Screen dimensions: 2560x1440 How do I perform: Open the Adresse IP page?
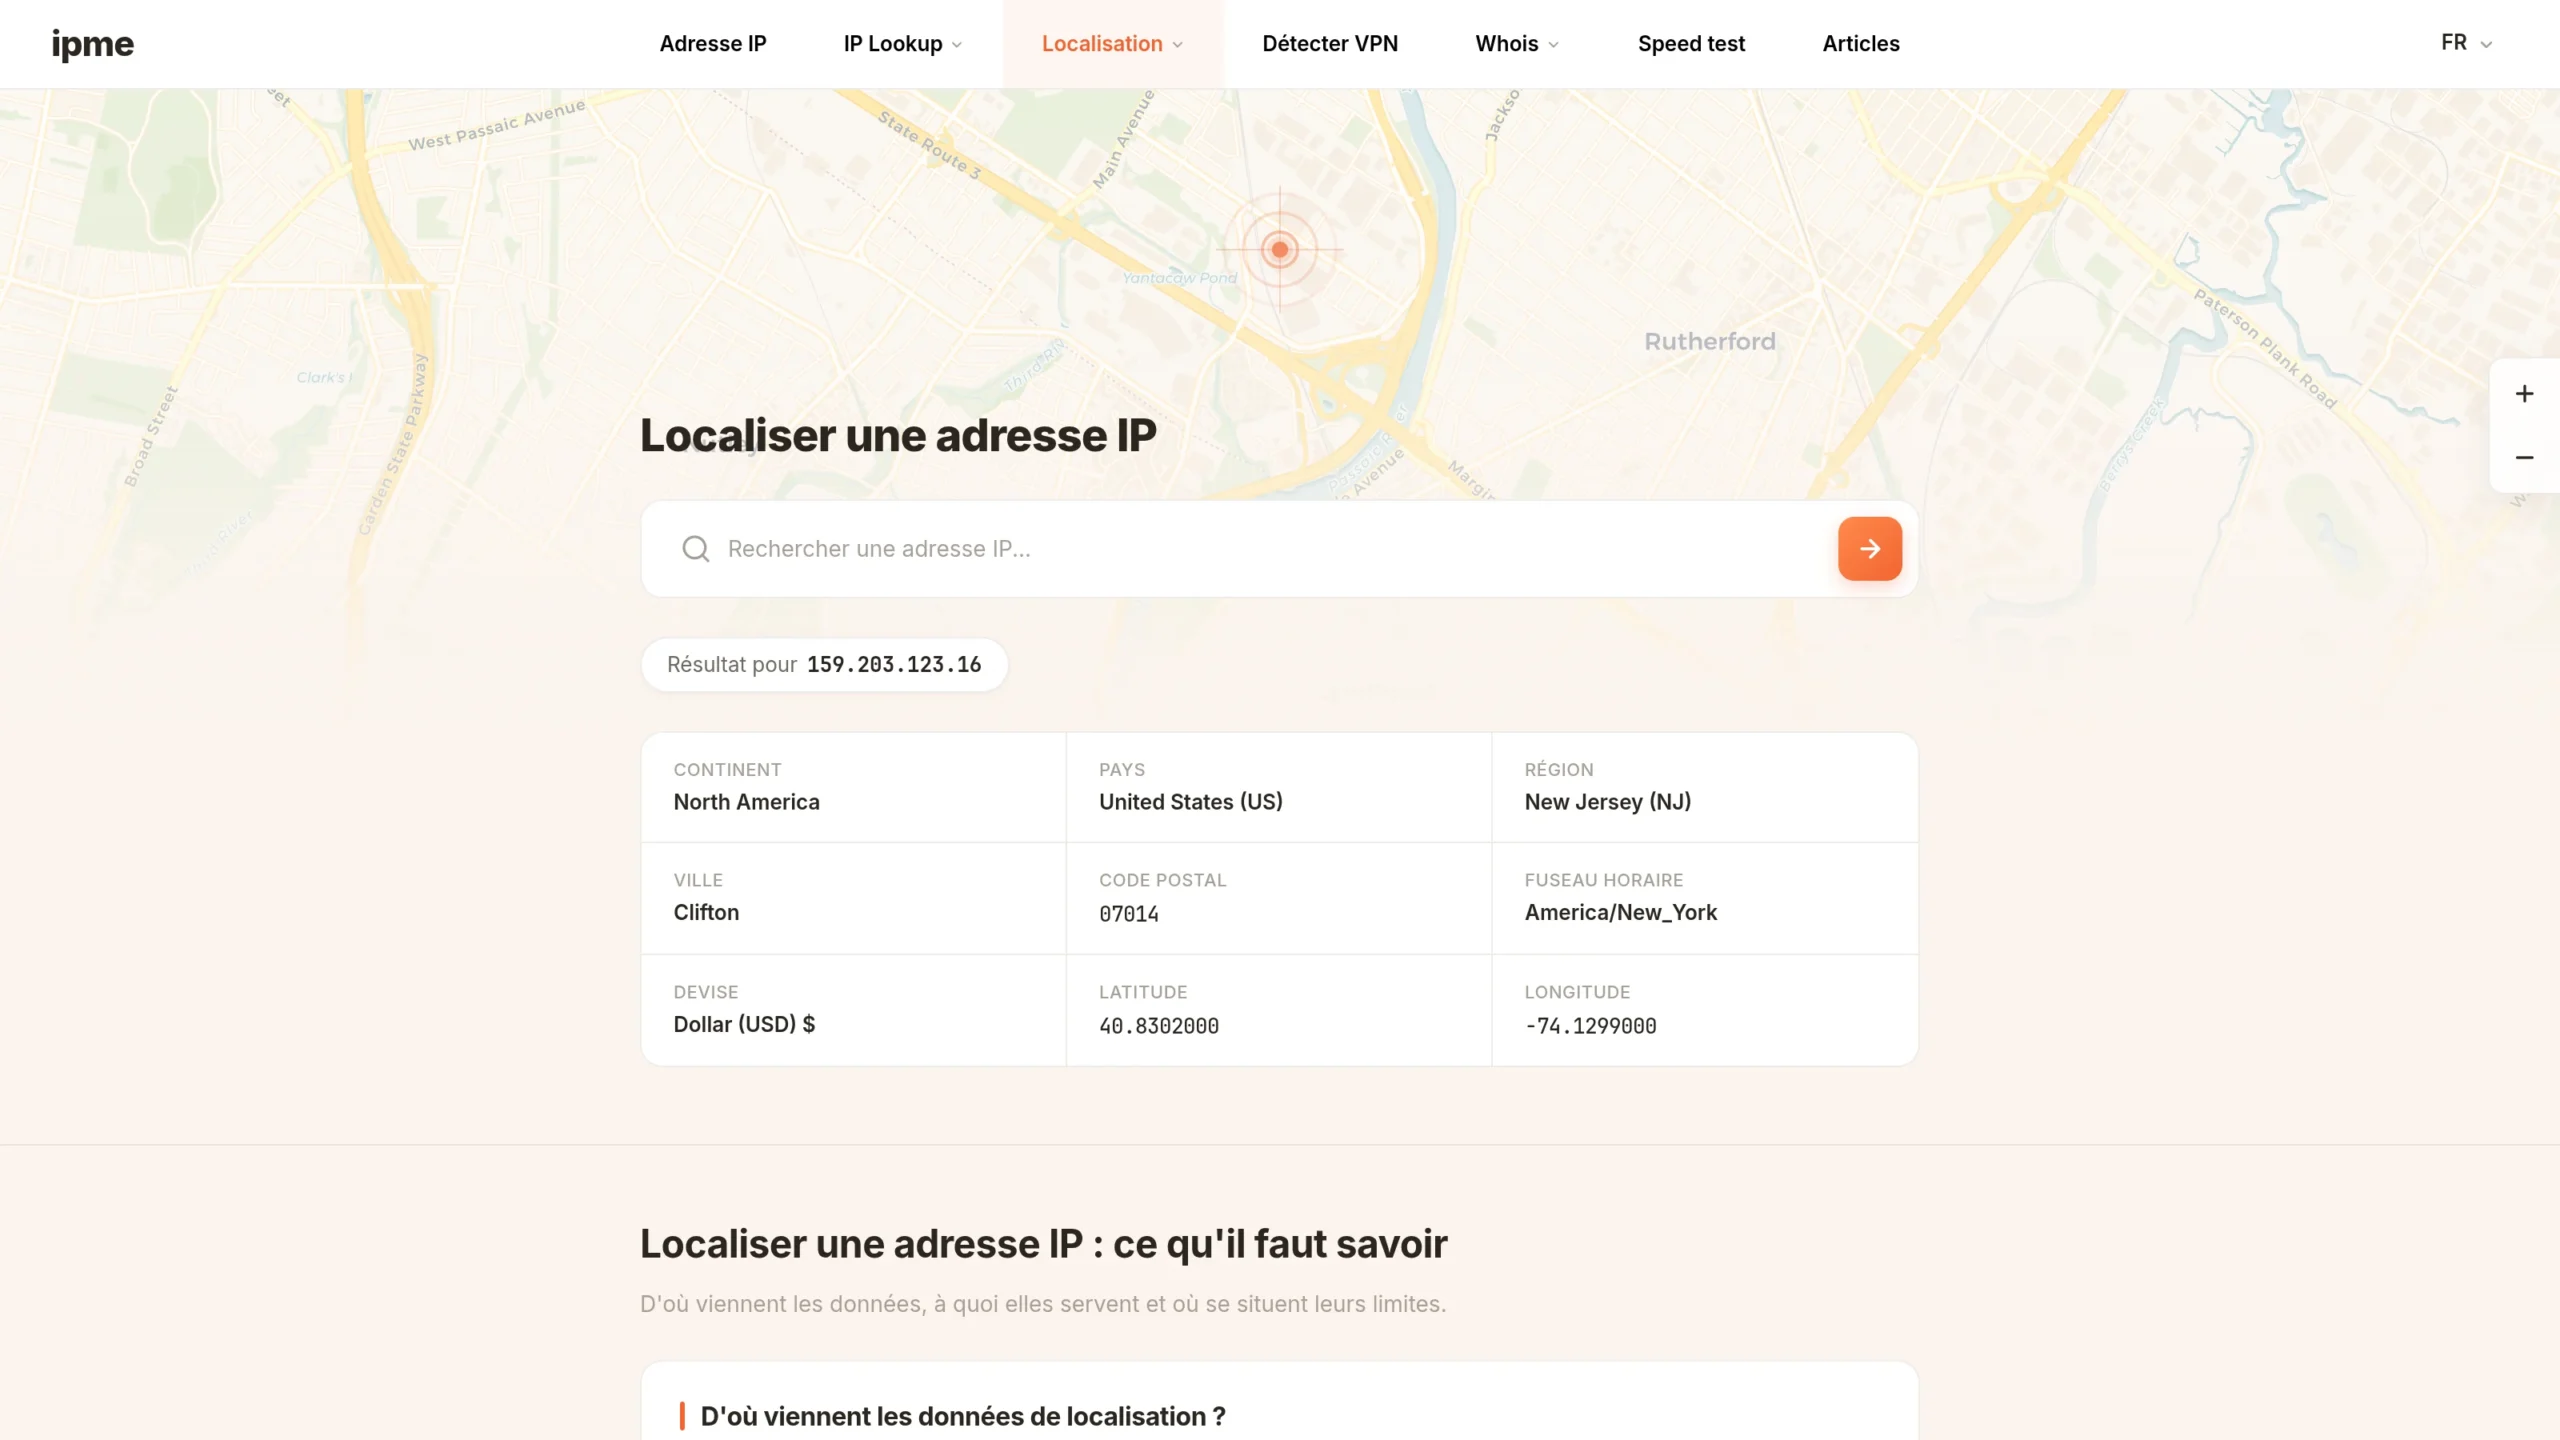point(713,44)
